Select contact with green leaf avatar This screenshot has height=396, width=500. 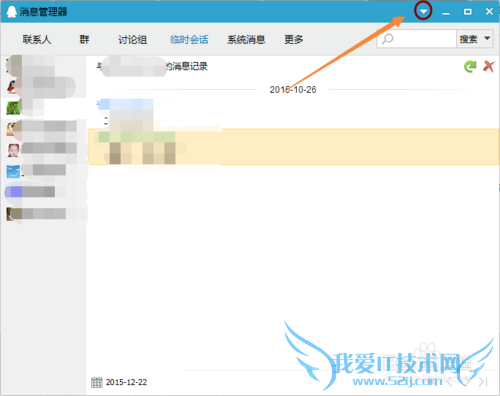click(43, 108)
